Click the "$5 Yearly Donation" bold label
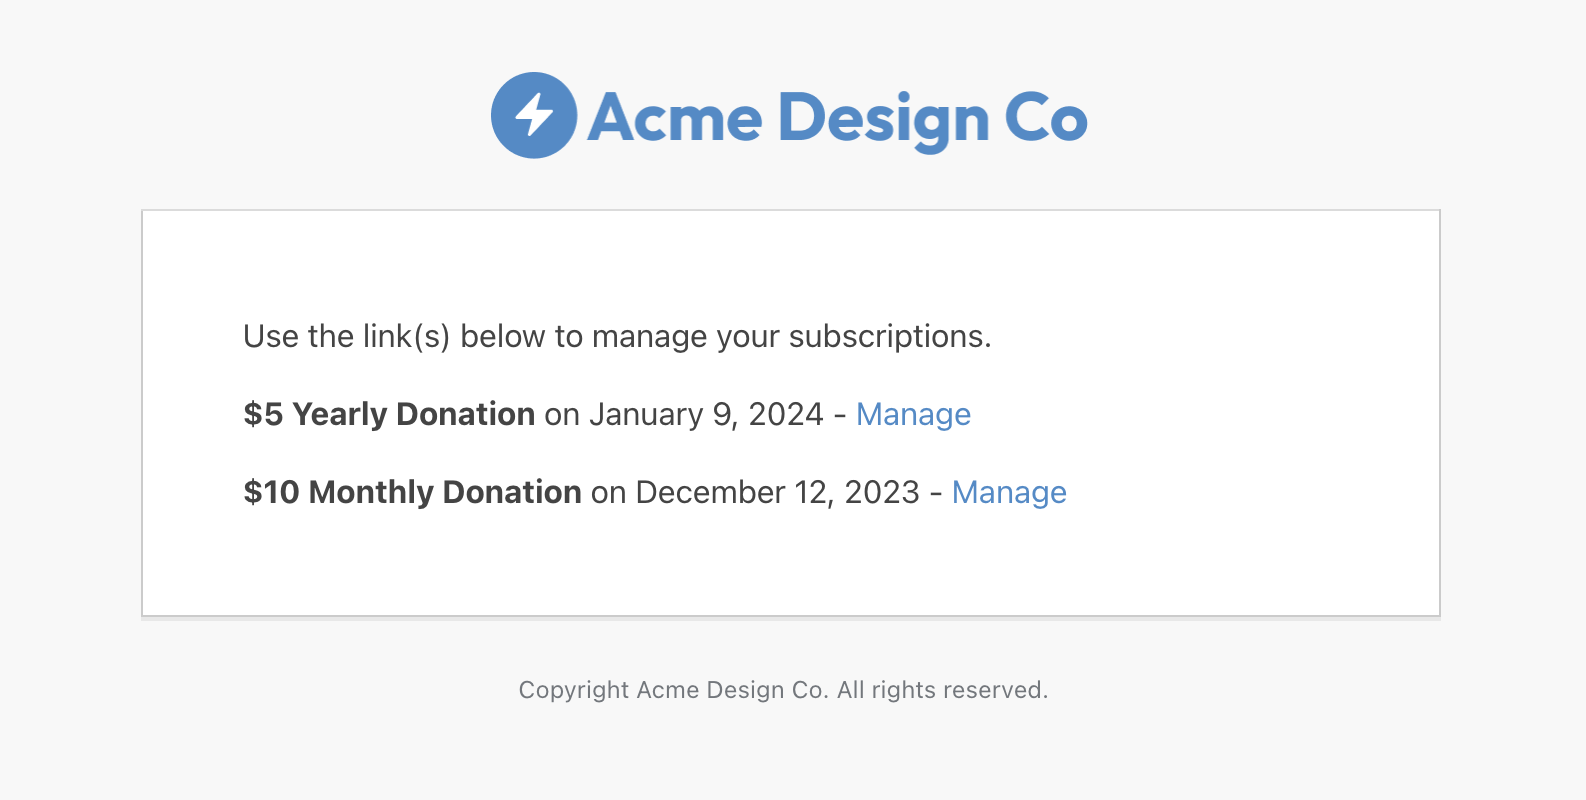The height and width of the screenshot is (800, 1586). click(389, 414)
